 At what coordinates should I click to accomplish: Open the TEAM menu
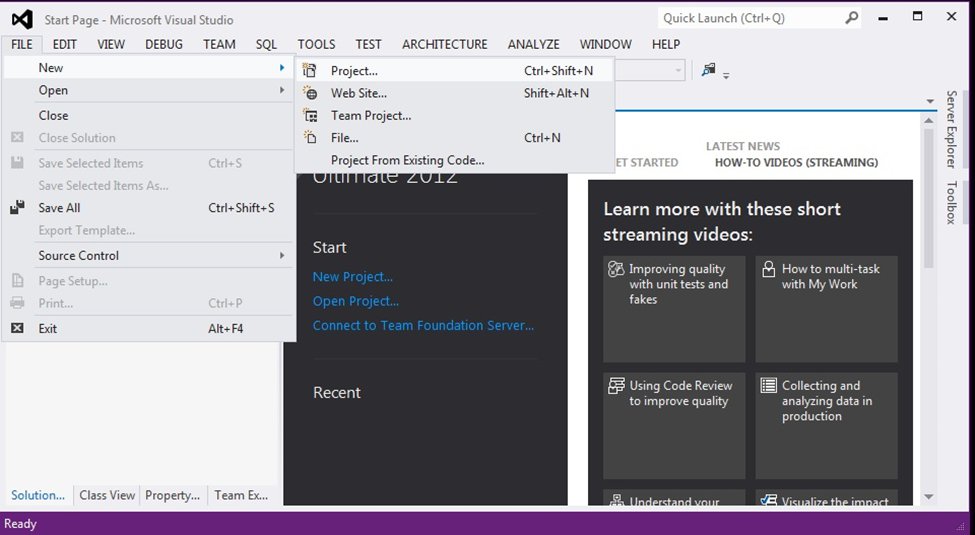[x=219, y=44]
